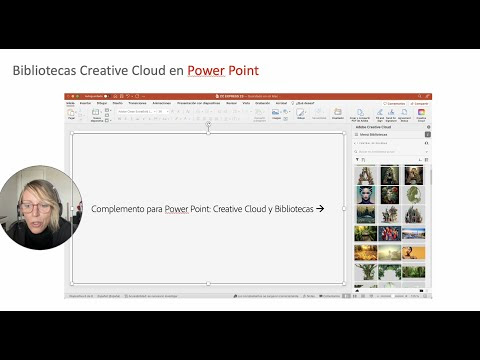This screenshot has width=480, height=360.
Task: Expand the search field dropdown arrow
Action: 427,152
